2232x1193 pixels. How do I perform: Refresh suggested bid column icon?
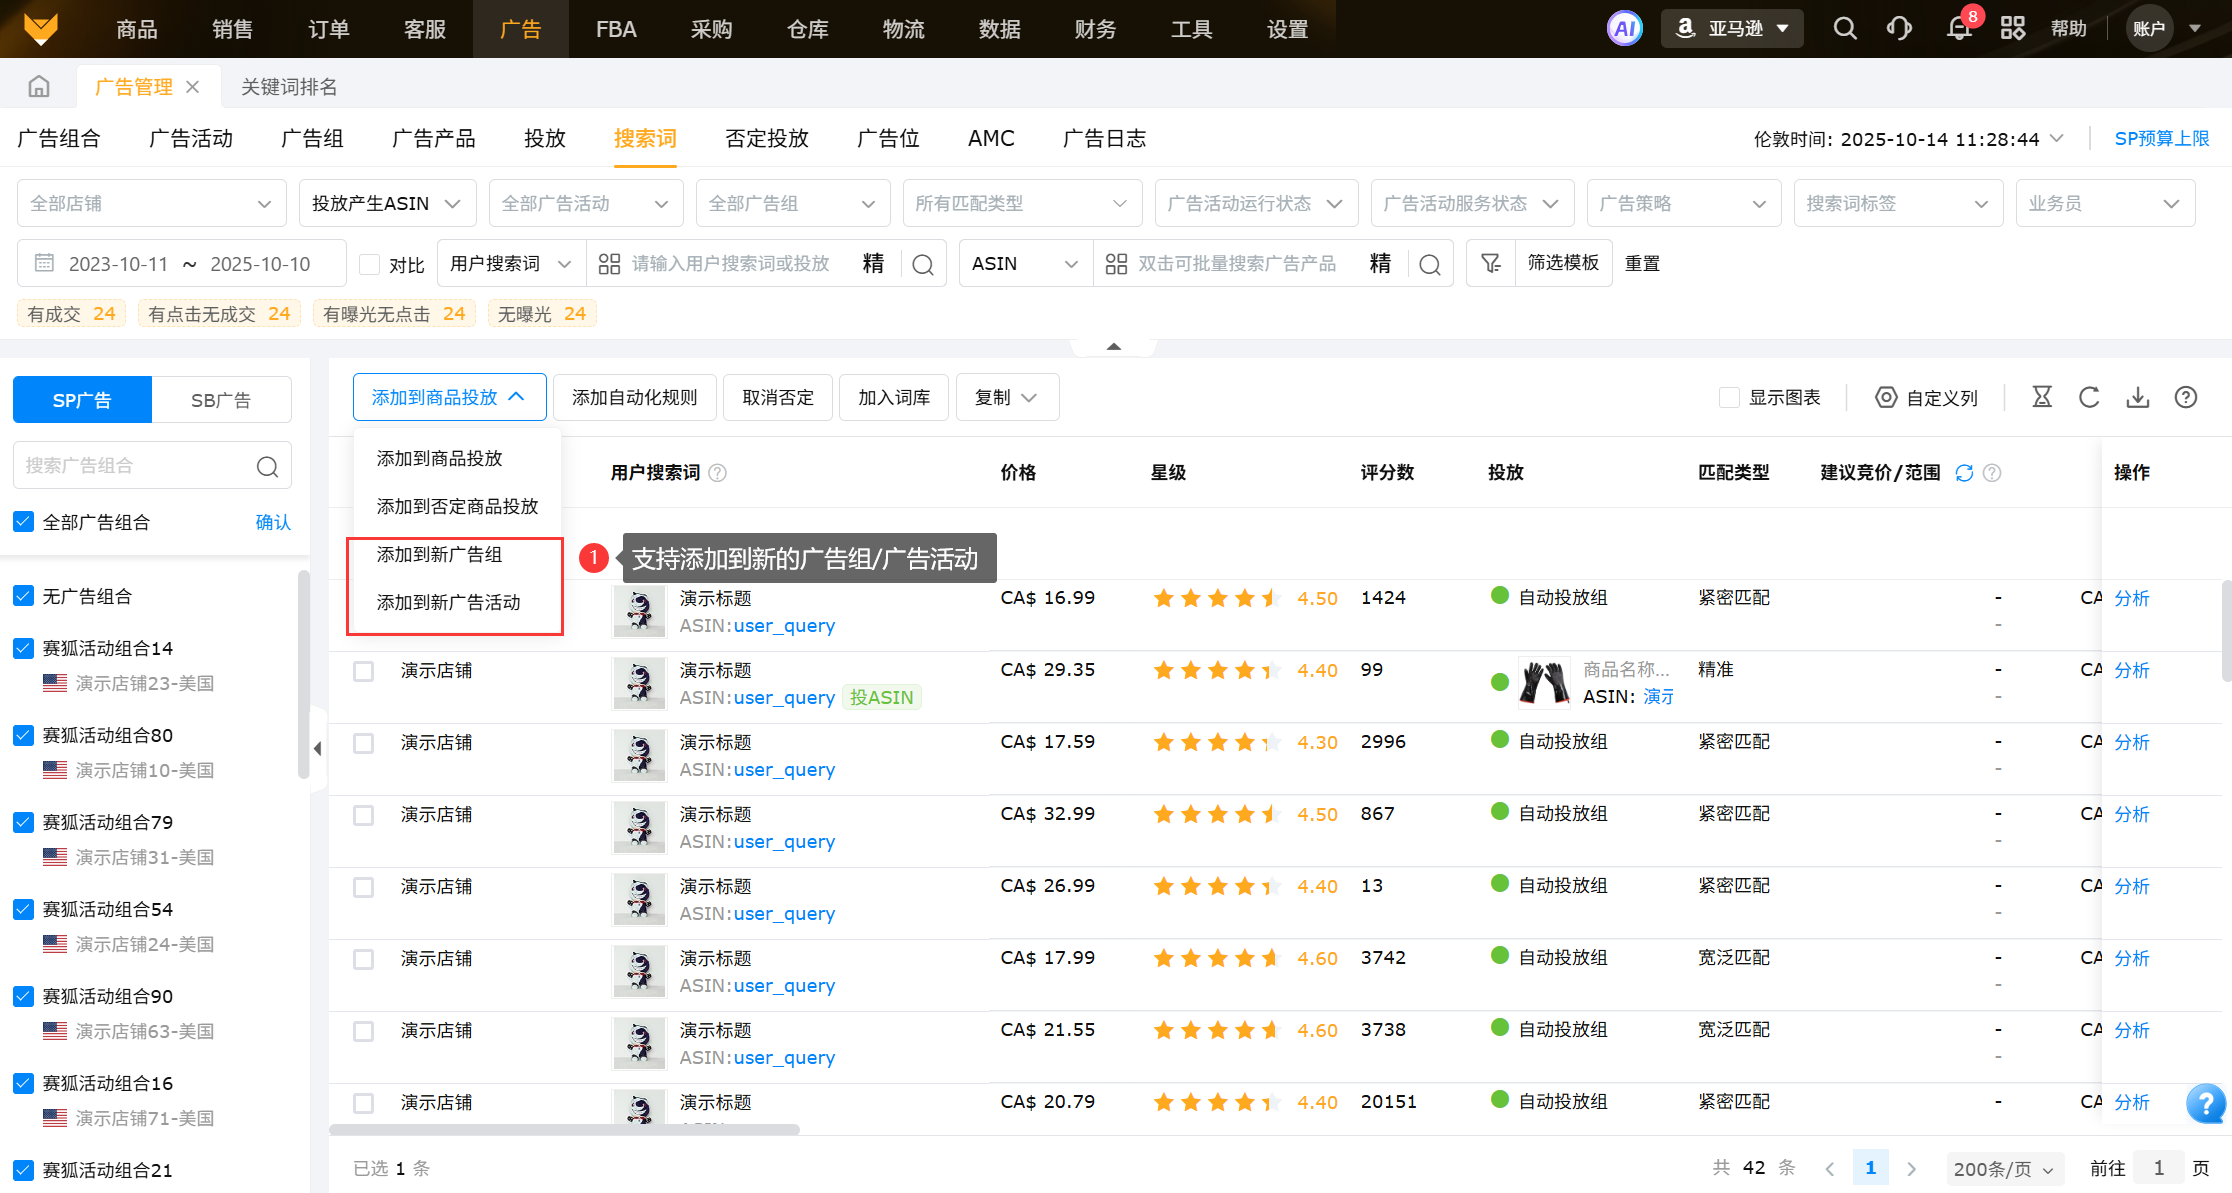pyautogui.click(x=1964, y=473)
